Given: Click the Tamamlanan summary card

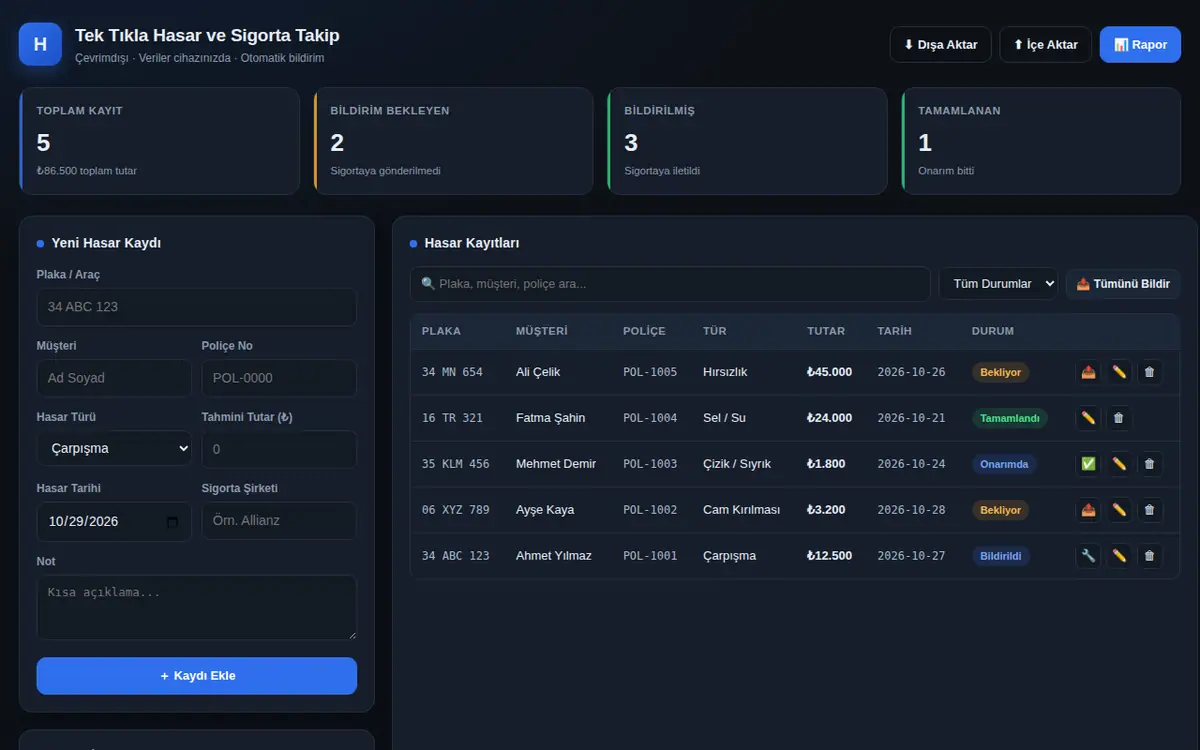Looking at the screenshot, I should [x=1041, y=141].
